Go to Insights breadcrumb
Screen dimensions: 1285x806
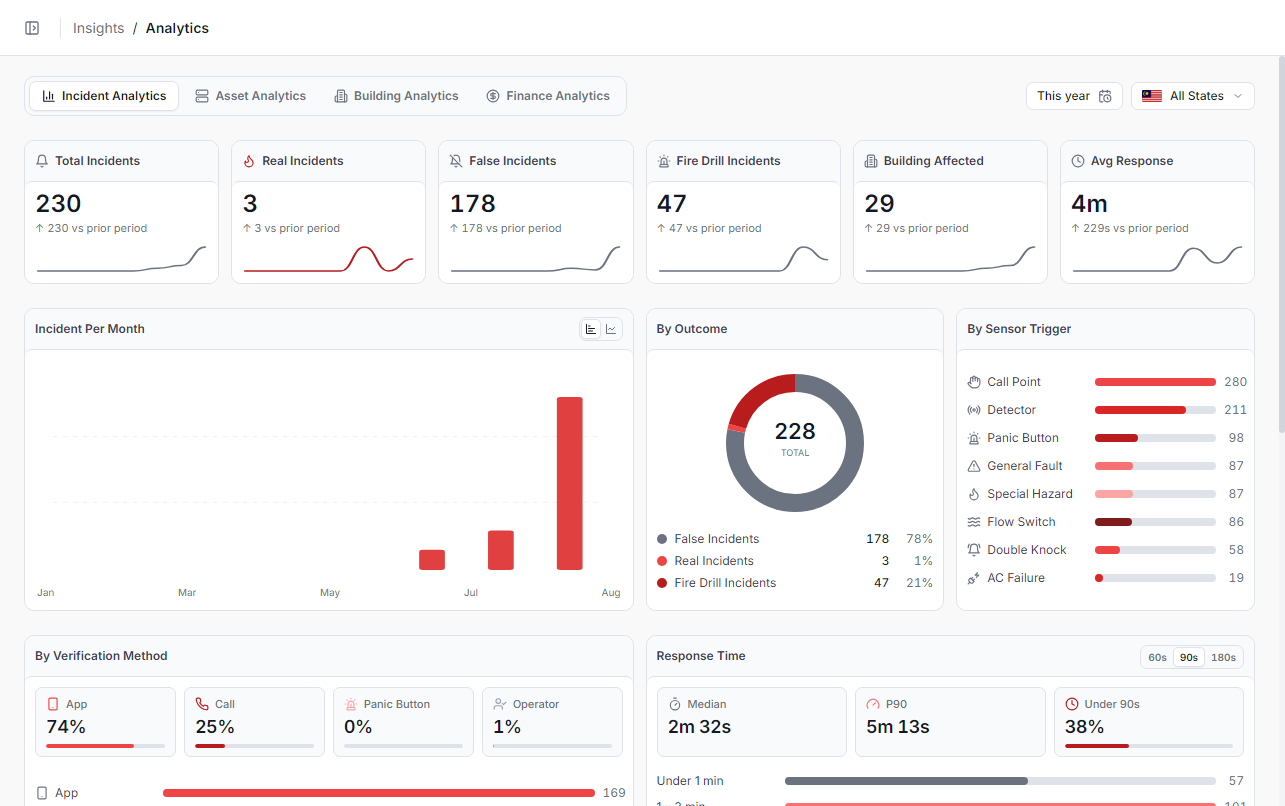point(98,28)
